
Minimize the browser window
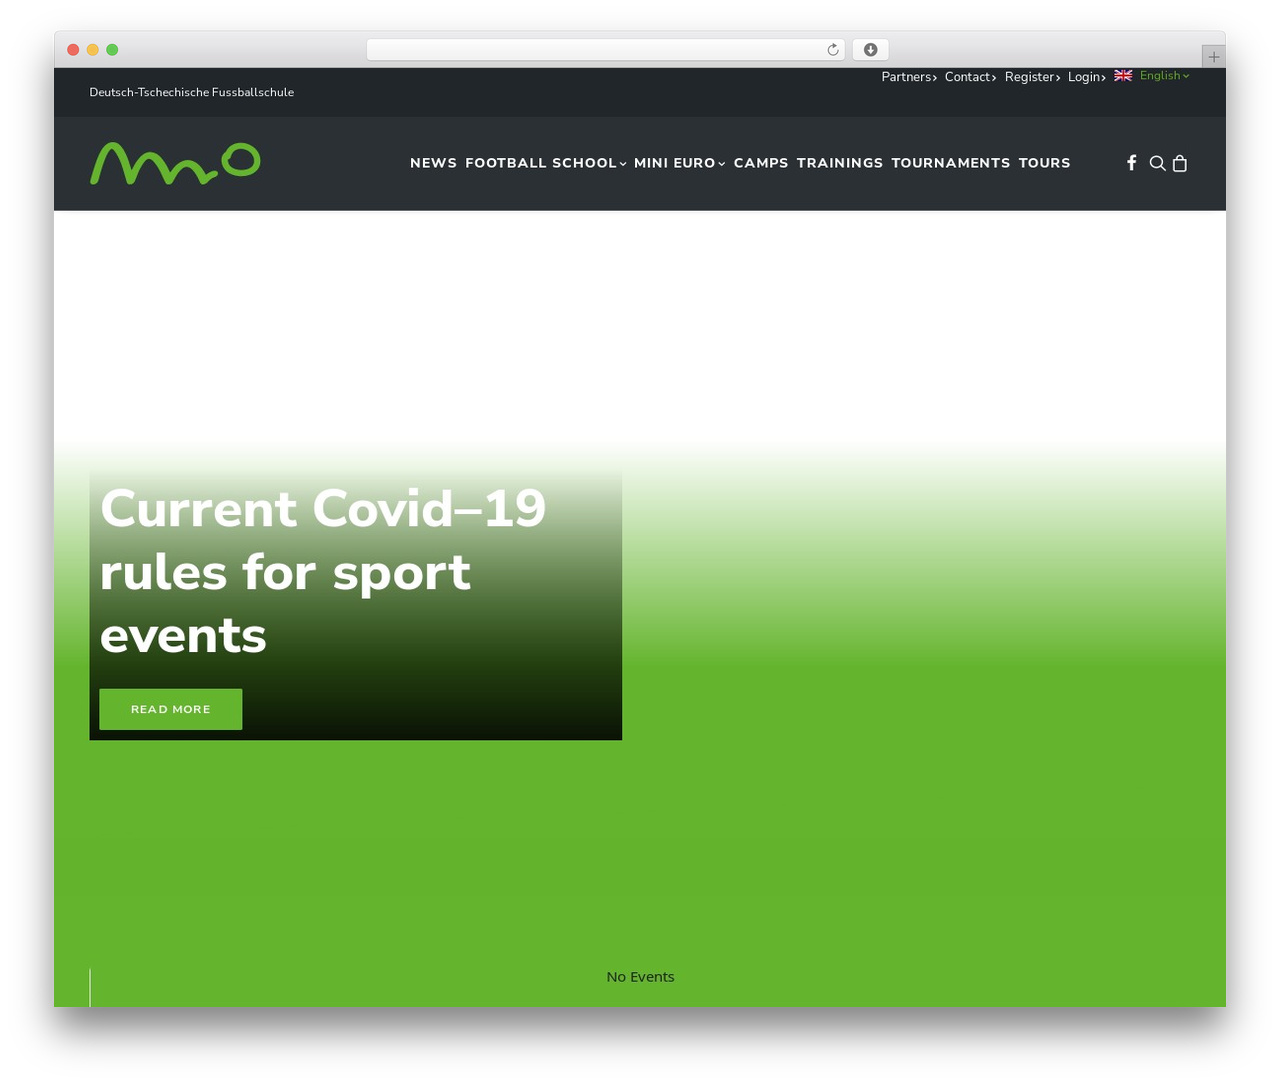(93, 50)
